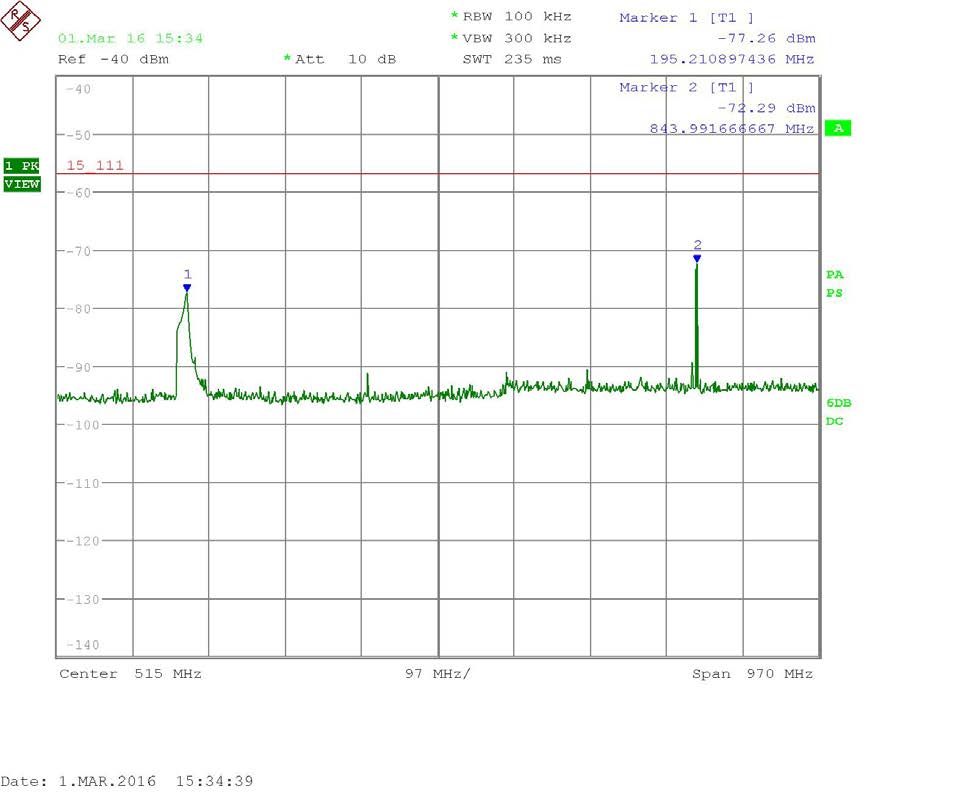Viewport: 975px width, 810px height.
Task: Click marker 1 frequency '195.210897436 MHz'
Action: tap(732, 59)
